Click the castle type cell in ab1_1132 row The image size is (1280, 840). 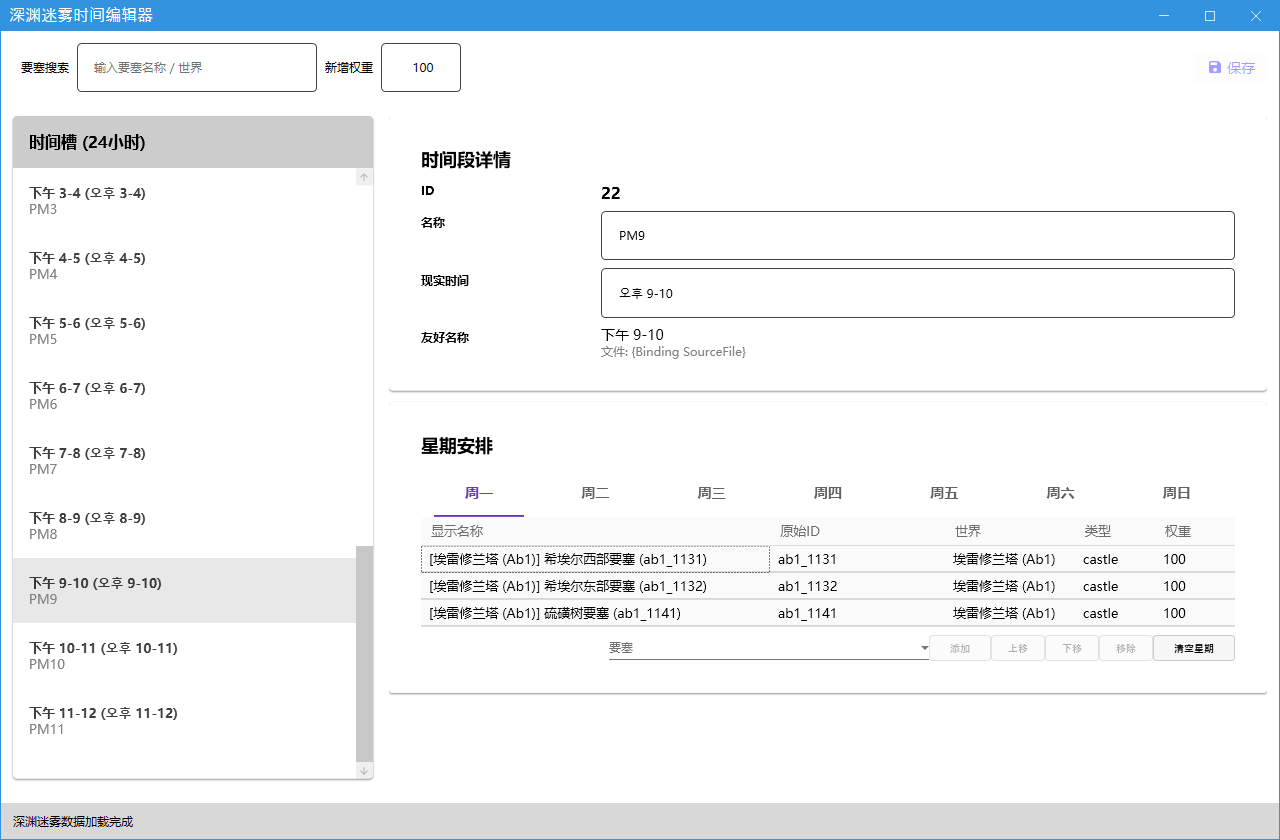point(1115,586)
